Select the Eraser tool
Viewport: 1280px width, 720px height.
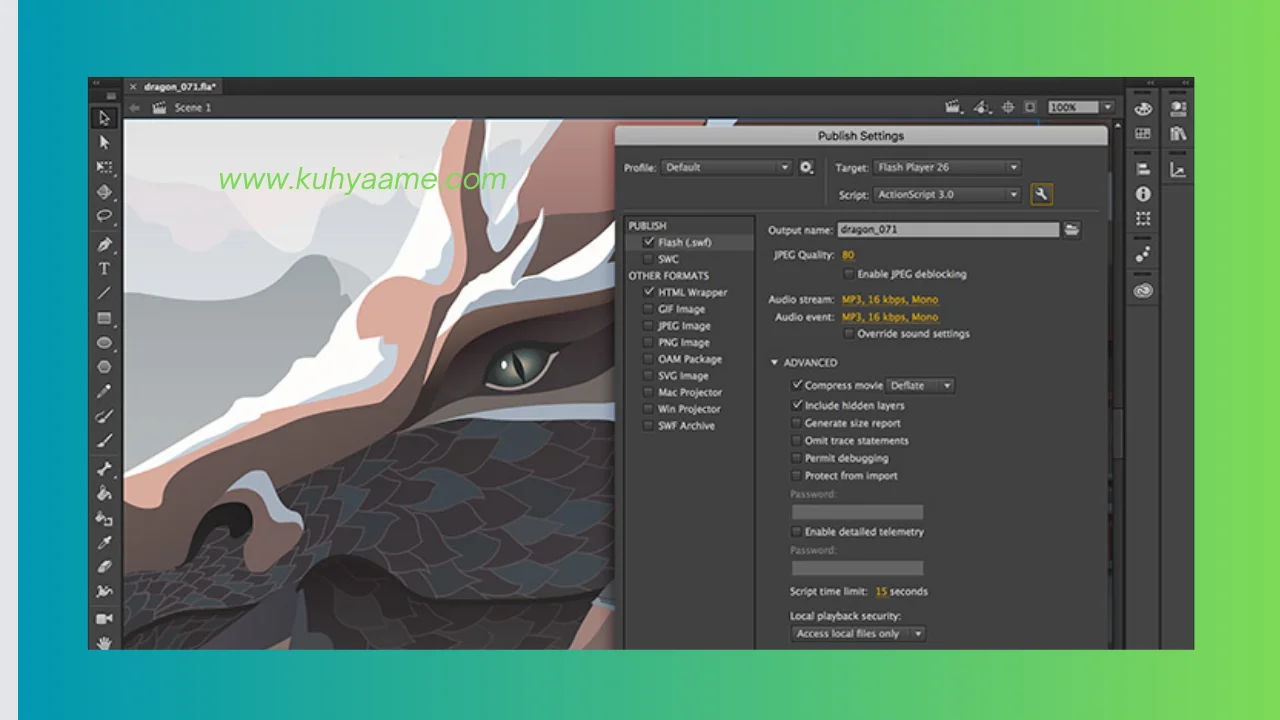point(104,567)
